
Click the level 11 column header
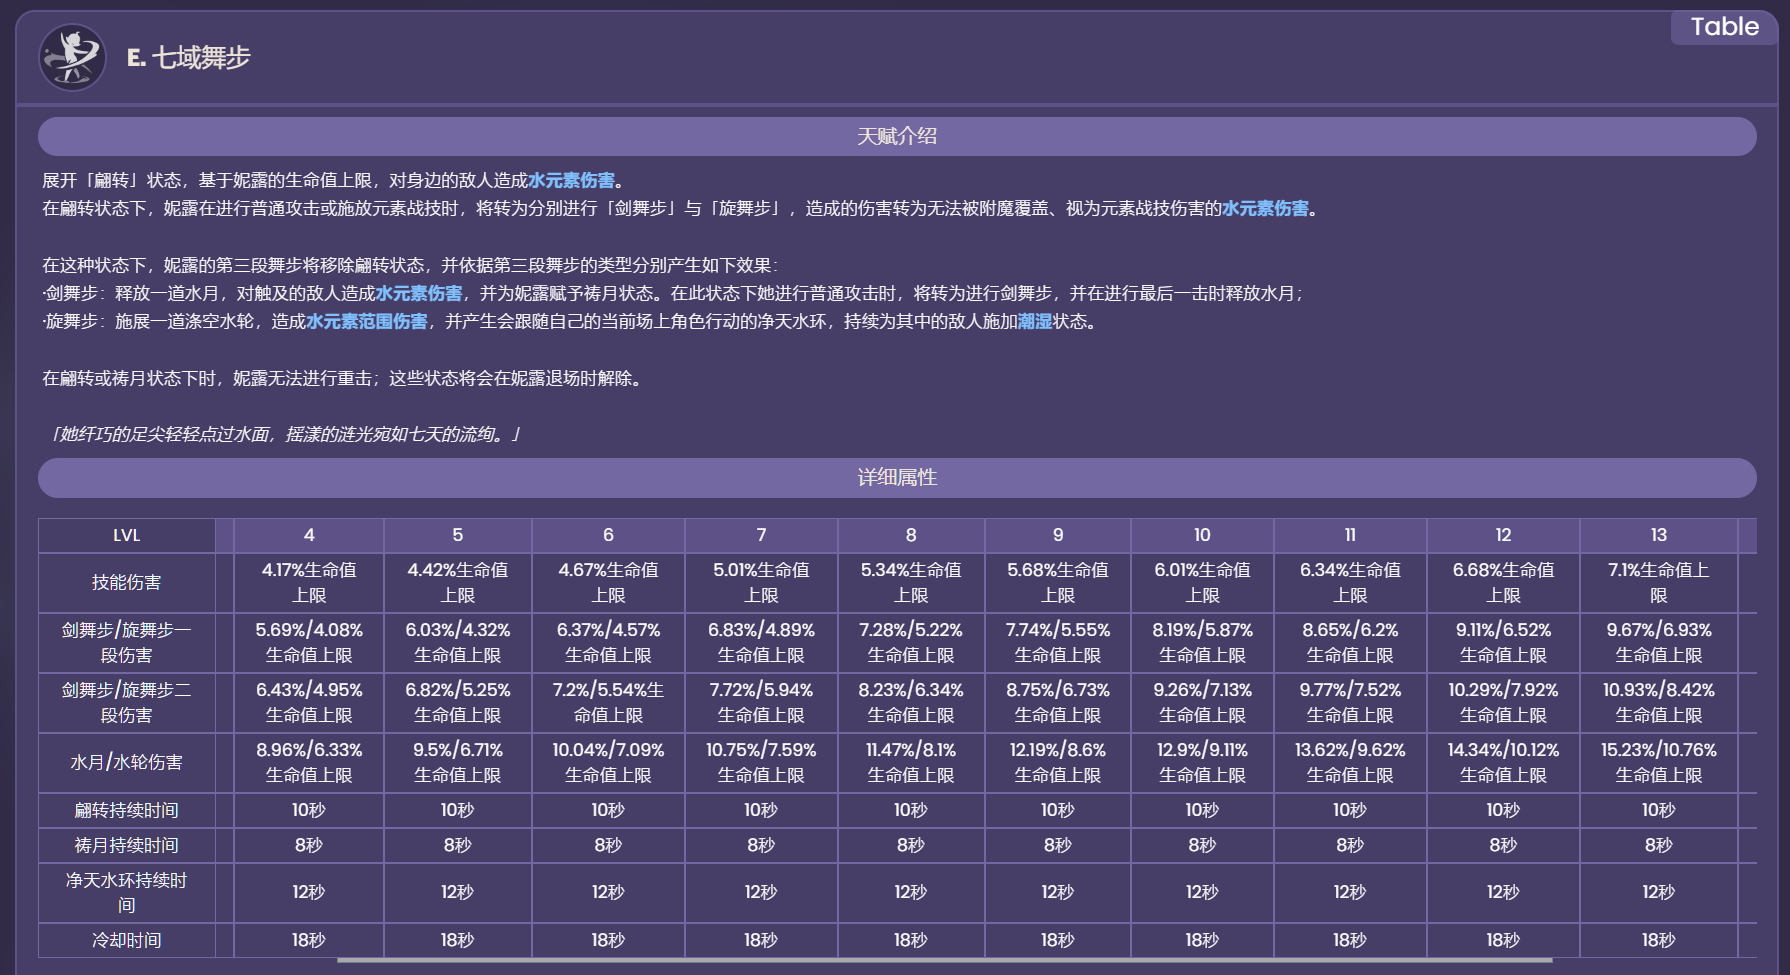pos(1350,535)
